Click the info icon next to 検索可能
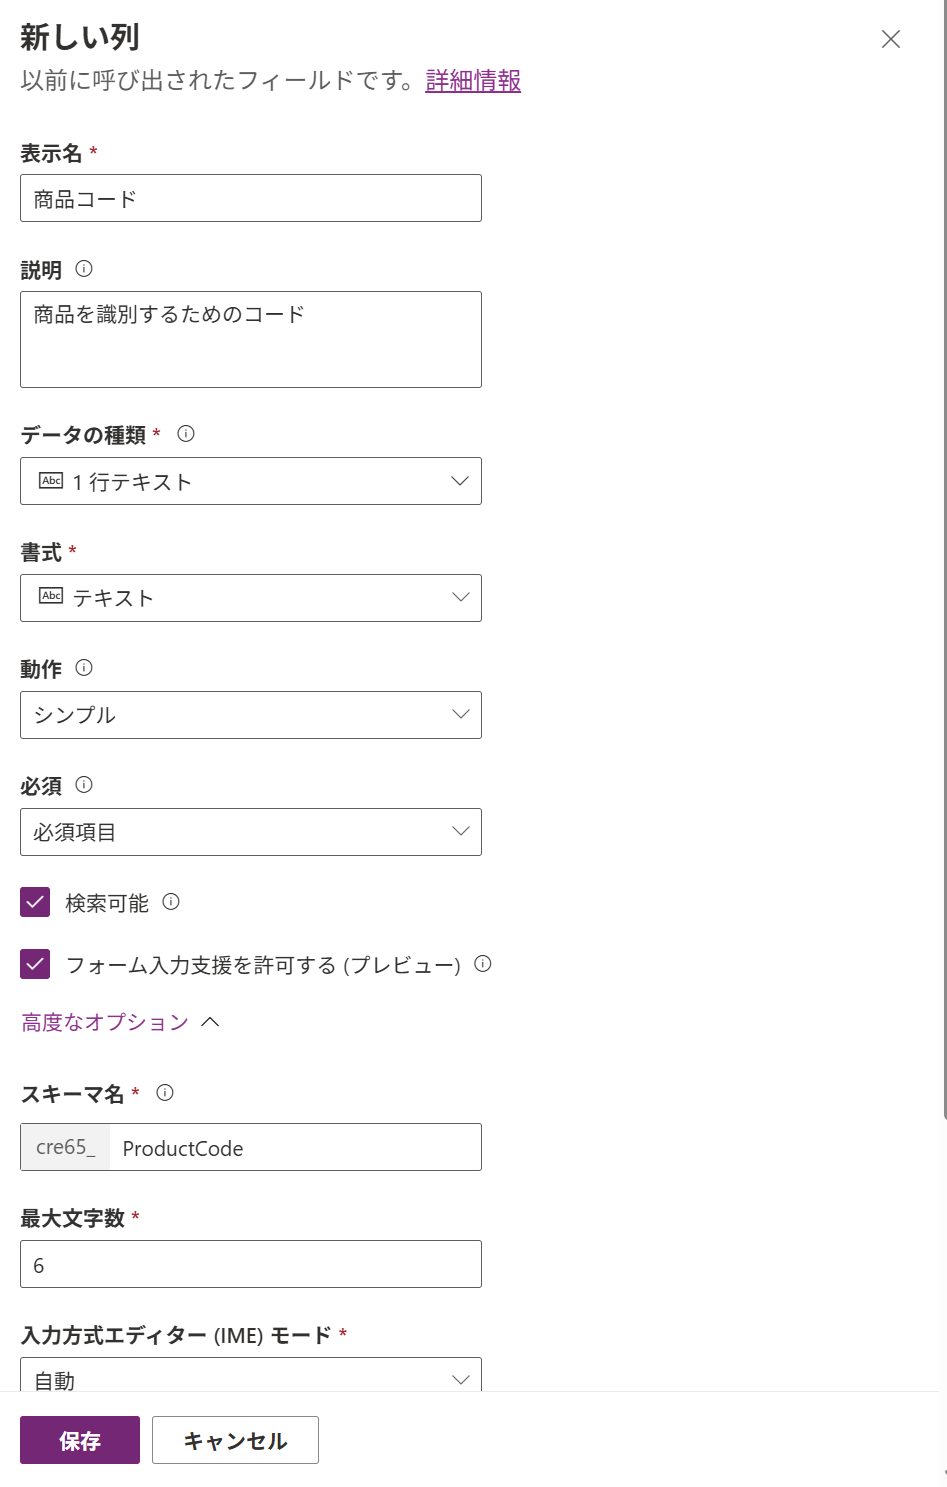Image resolution: width=947 pixels, height=1487 pixels. coord(171,903)
